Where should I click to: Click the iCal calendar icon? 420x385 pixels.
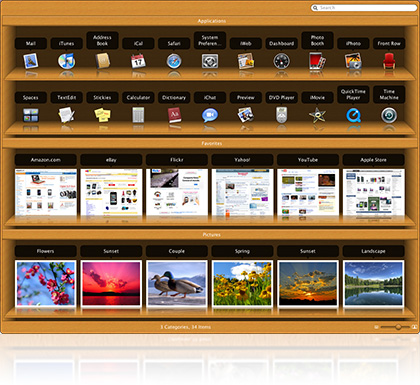click(x=138, y=61)
